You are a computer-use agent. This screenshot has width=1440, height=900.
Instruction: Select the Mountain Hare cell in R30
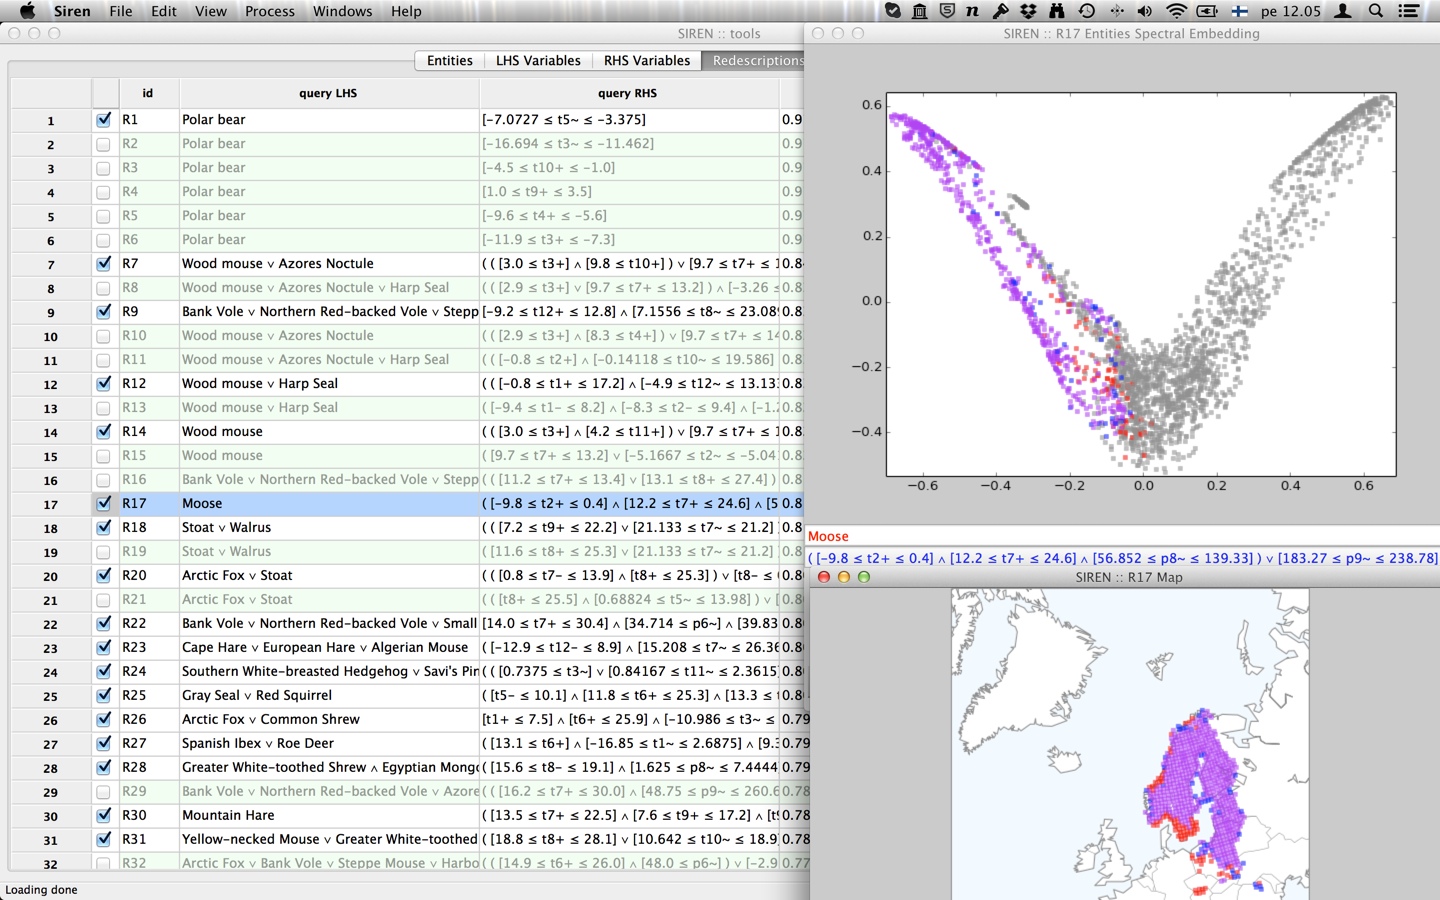(x=329, y=816)
